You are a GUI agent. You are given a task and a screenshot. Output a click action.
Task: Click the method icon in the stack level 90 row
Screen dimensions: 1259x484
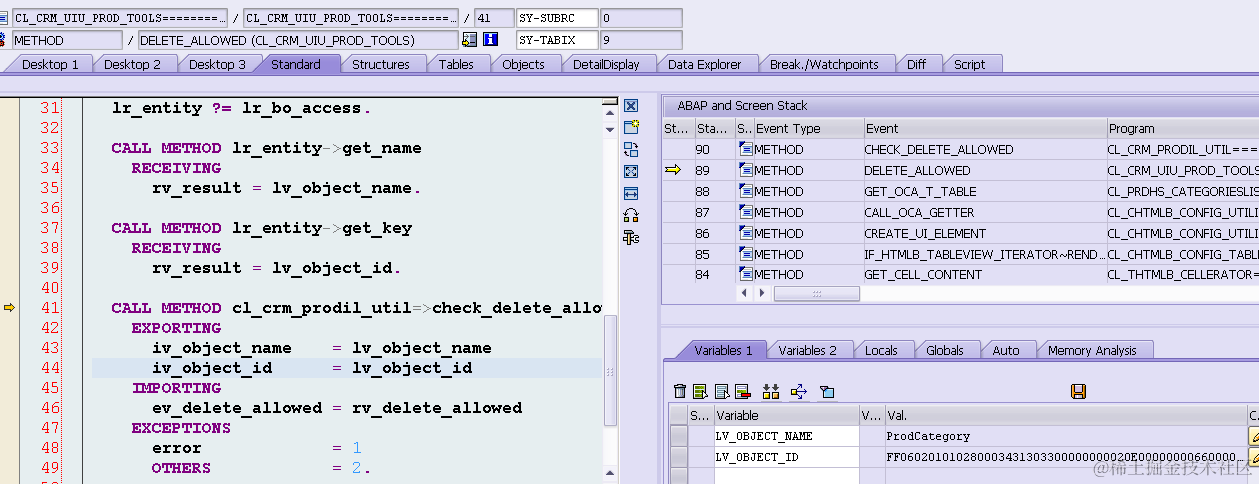click(745, 149)
